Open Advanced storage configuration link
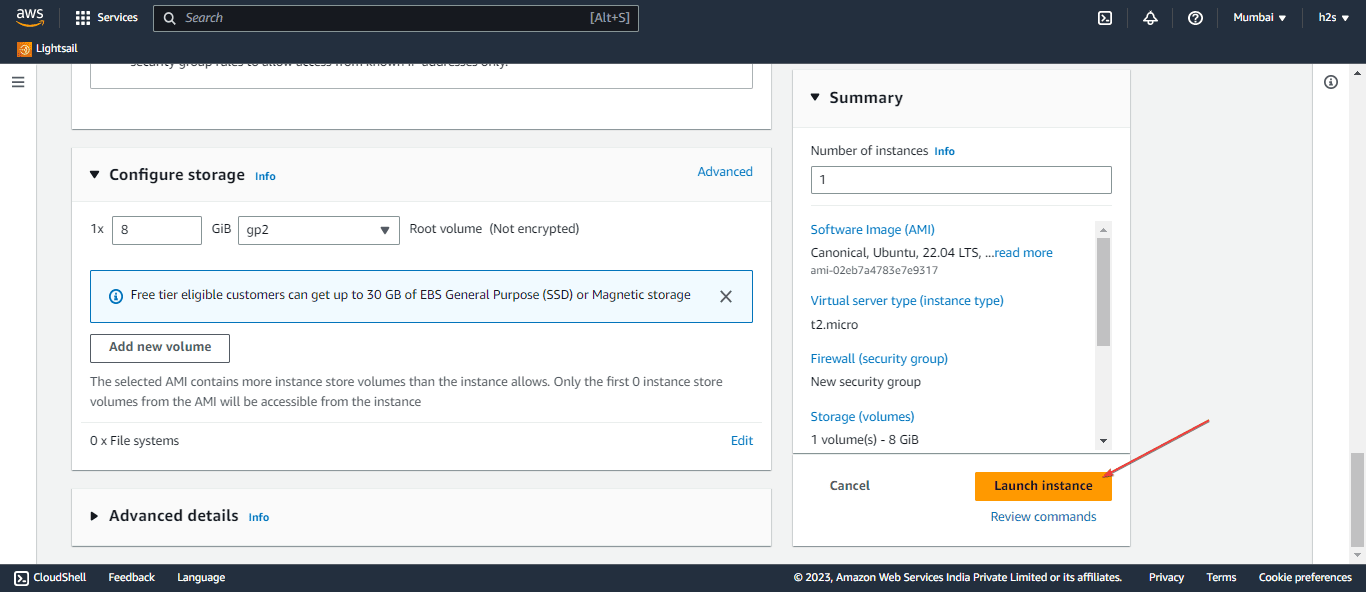1366x592 pixels. pos(725,172)
